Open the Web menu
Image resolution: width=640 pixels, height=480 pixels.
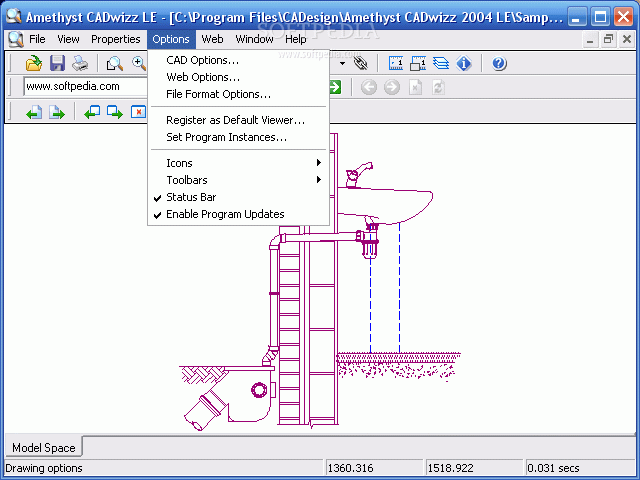(x=212, y=39)
